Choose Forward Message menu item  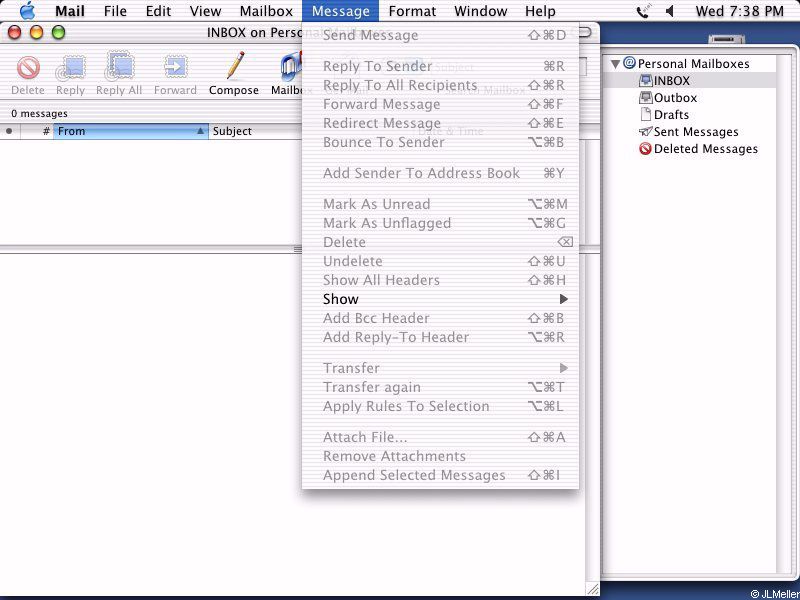[x=440, y=104]
